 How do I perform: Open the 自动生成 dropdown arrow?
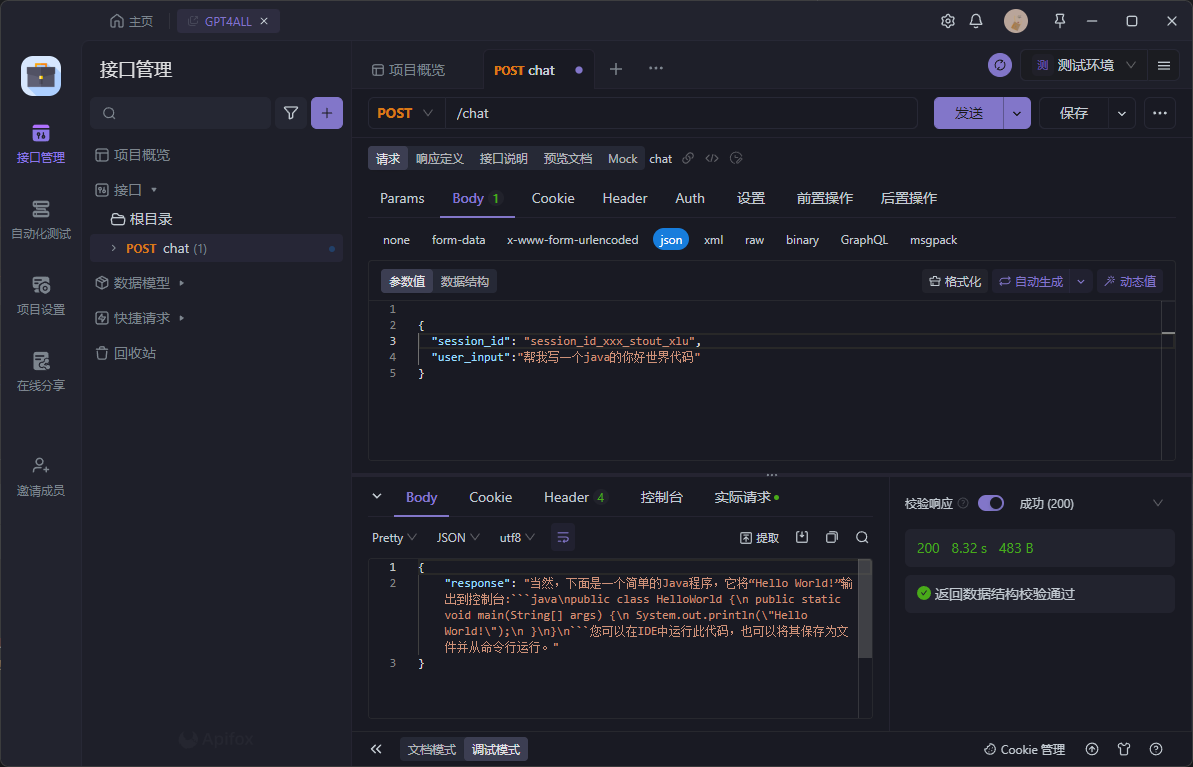(x=1080, y=282)
